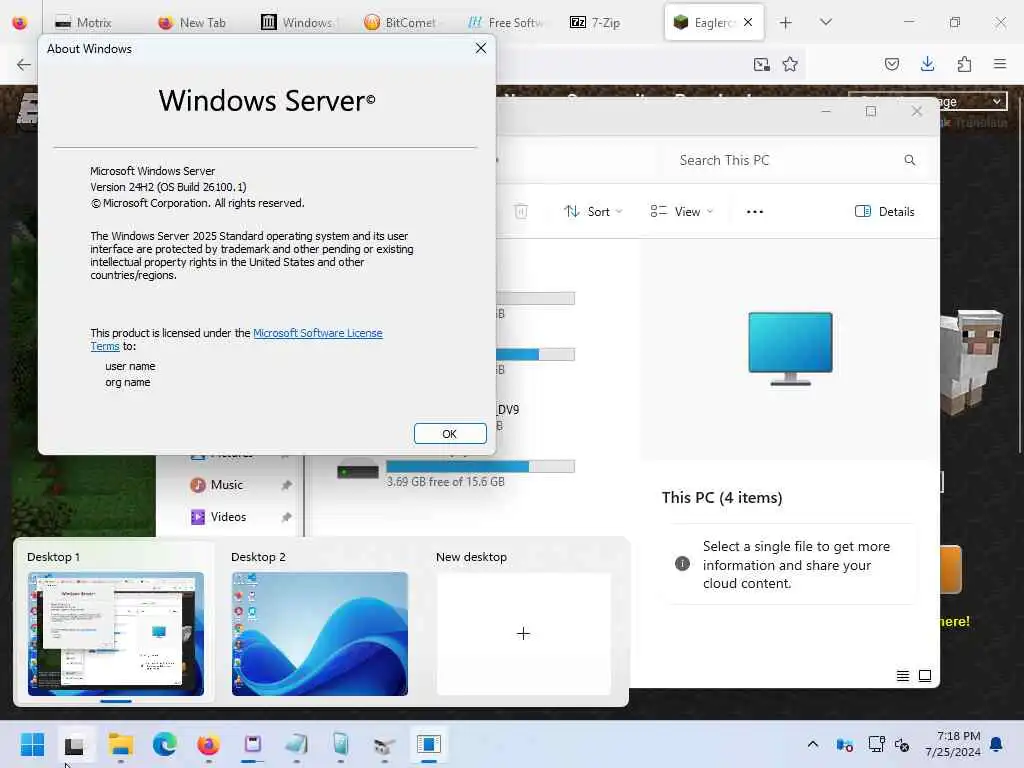Open the Firefox extensions puzzle icon

(x=964, y=64)
